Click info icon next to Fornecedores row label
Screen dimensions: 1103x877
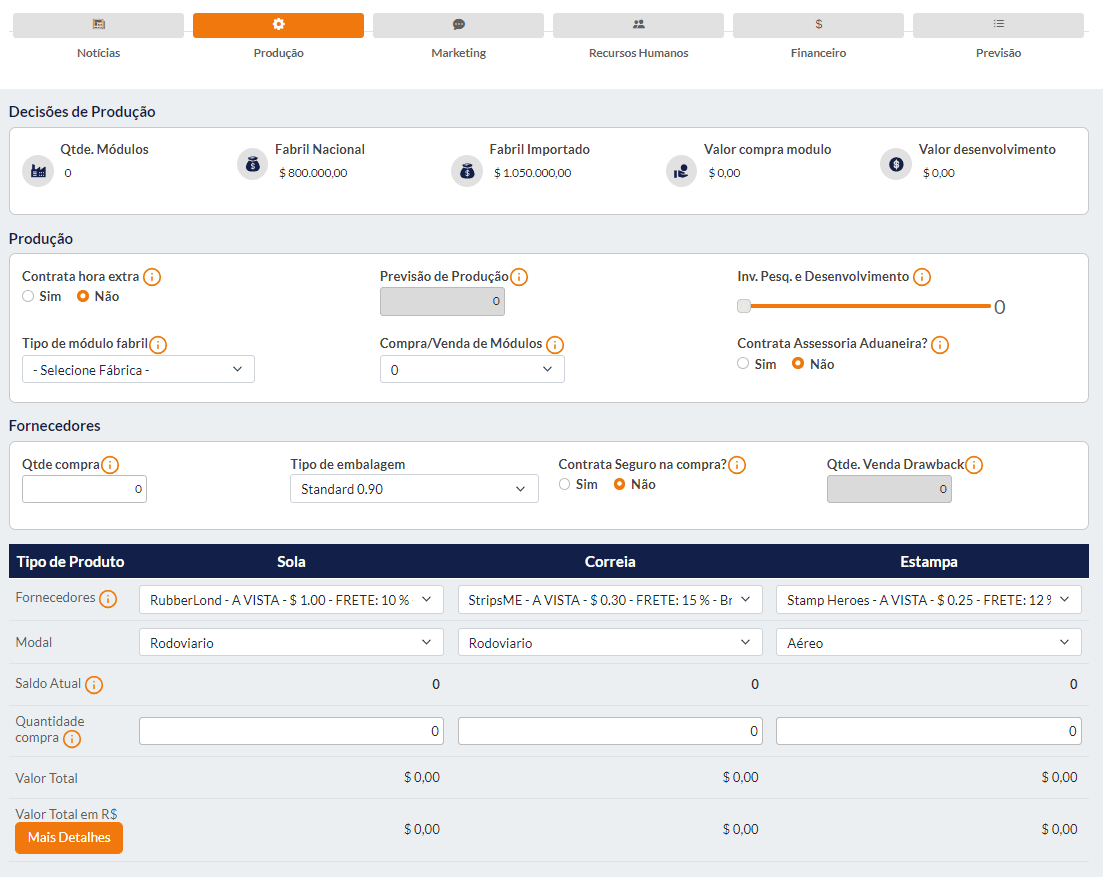[108, 599]
